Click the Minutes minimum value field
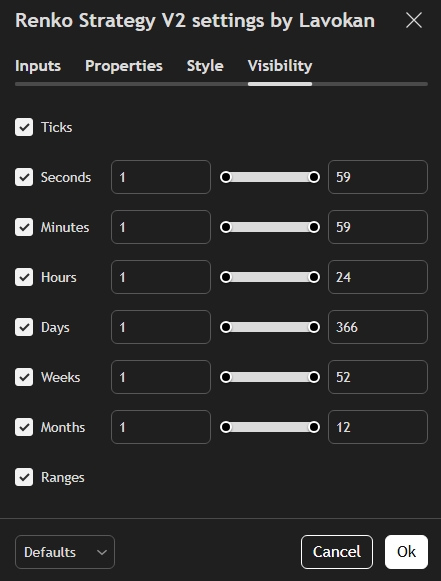The image size is (441, 581). (x=161, y=227)
